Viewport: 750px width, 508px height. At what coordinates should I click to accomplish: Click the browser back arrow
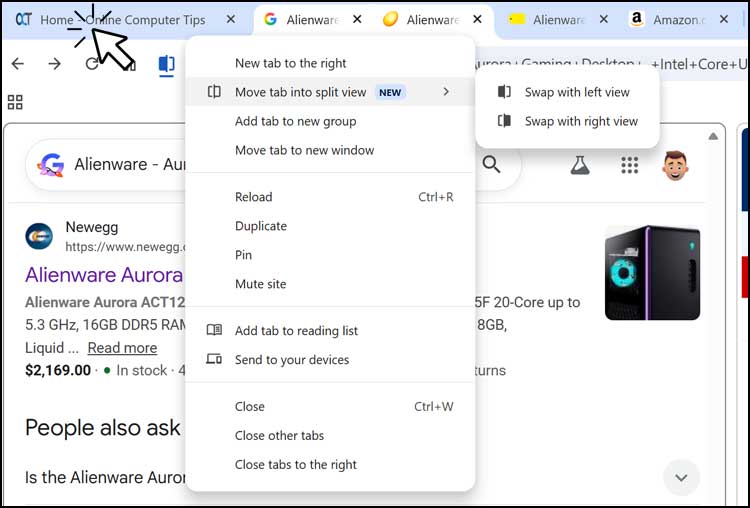point(18,64)
